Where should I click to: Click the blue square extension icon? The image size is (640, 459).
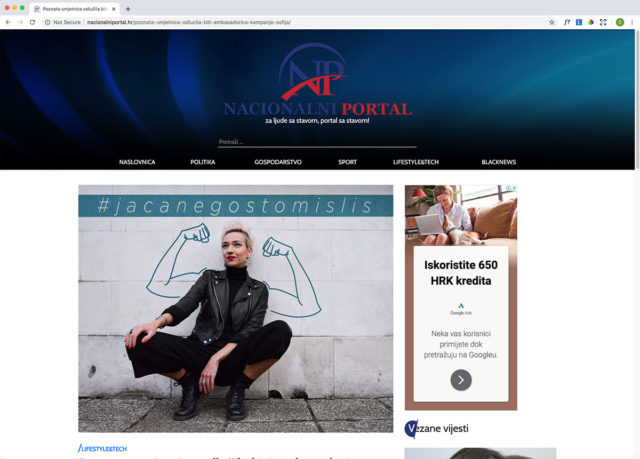(x=579, y=22)
